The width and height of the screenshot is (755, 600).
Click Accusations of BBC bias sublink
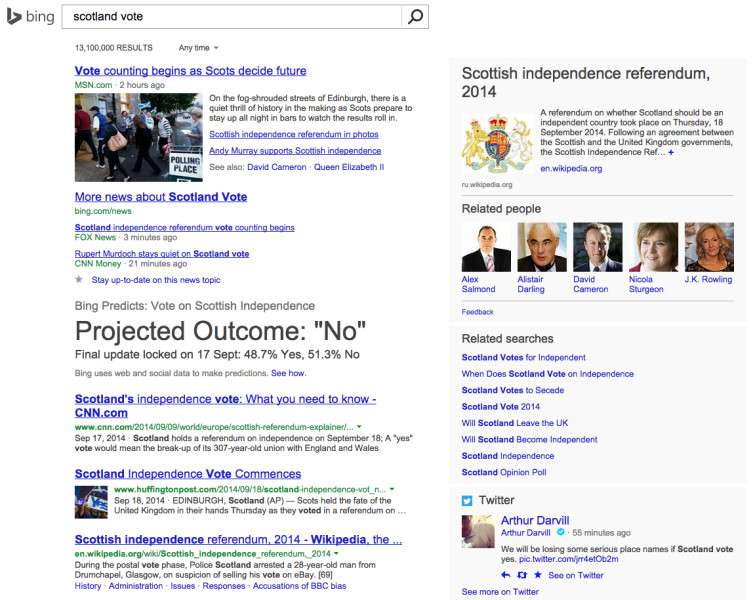[x=299, y=586]
